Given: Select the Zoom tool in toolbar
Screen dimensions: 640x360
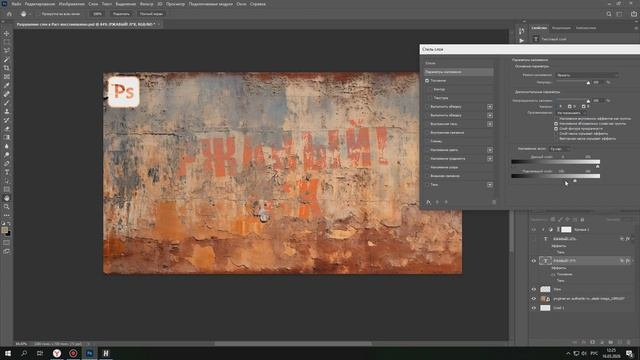Looking at the screenshot, I should pos(7,207).
